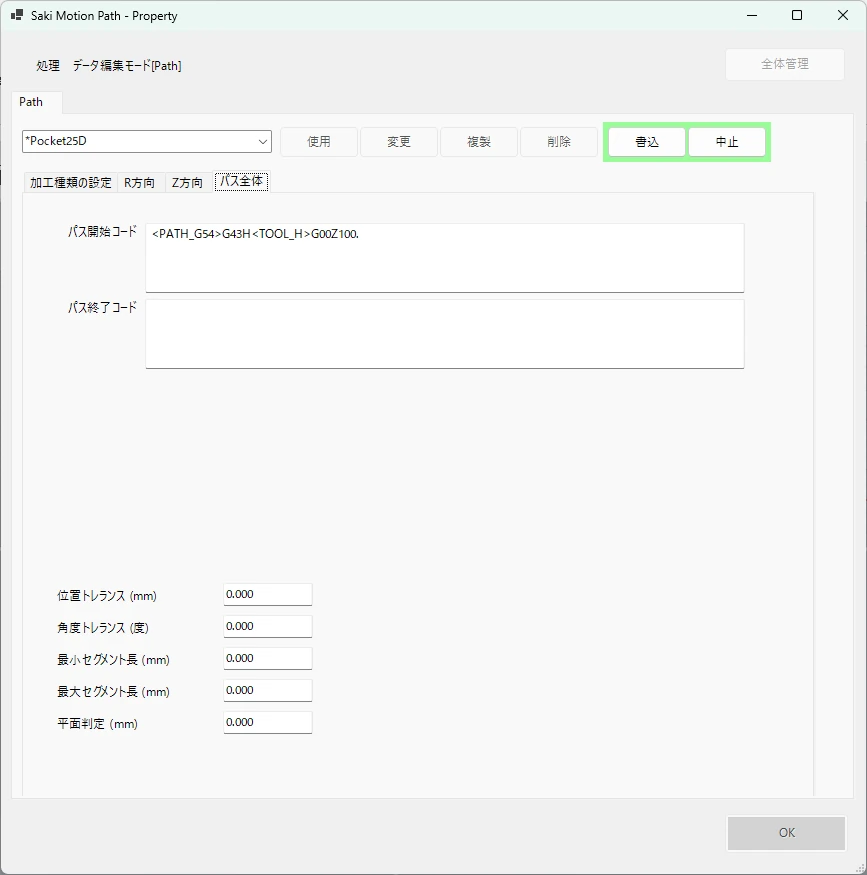Click the Saki Motion Path app icon
867x875 pixels.
click(x=17, y=15)
